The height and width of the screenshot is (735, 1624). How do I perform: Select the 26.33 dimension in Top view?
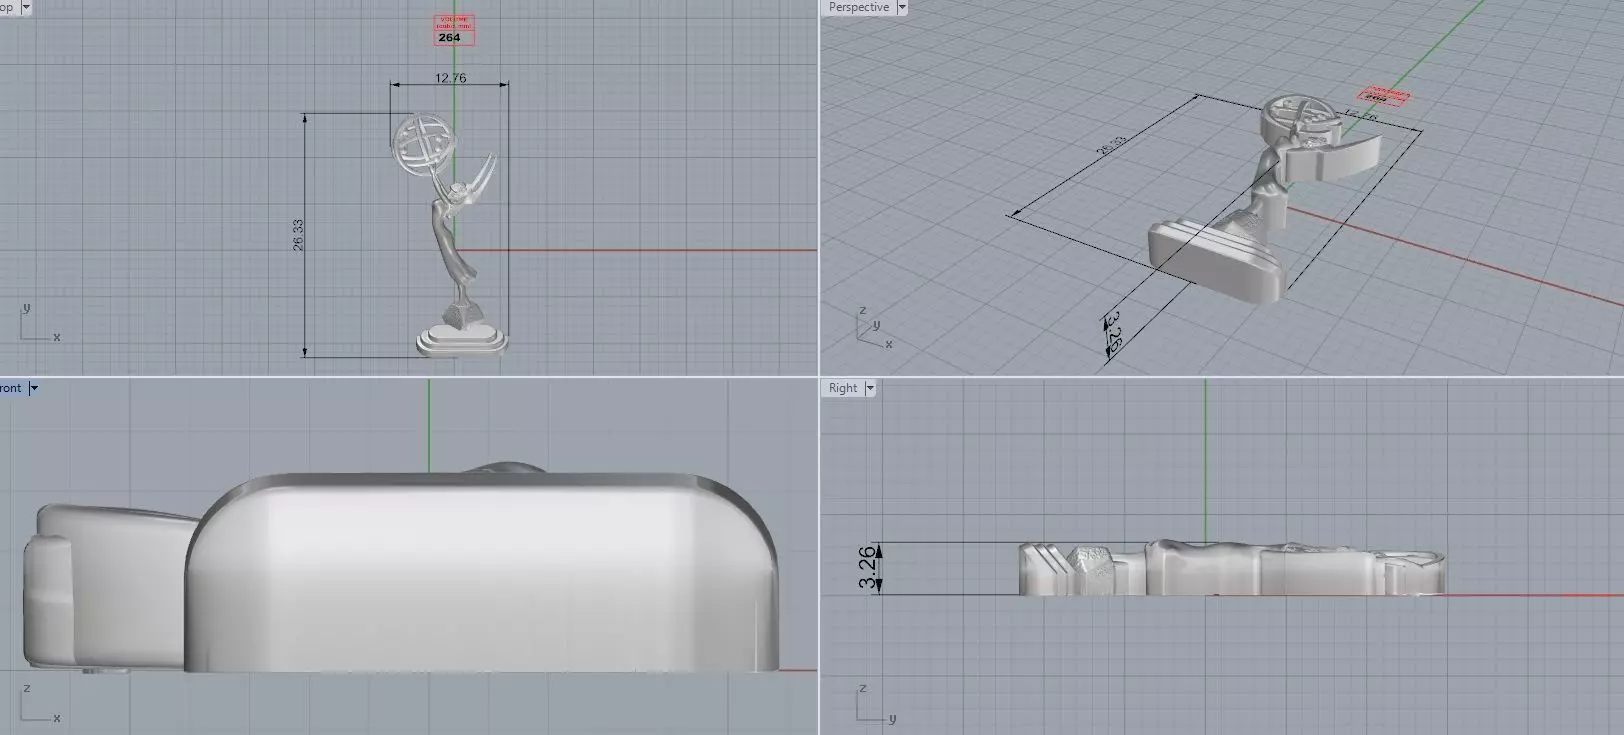tap(298, 235)
